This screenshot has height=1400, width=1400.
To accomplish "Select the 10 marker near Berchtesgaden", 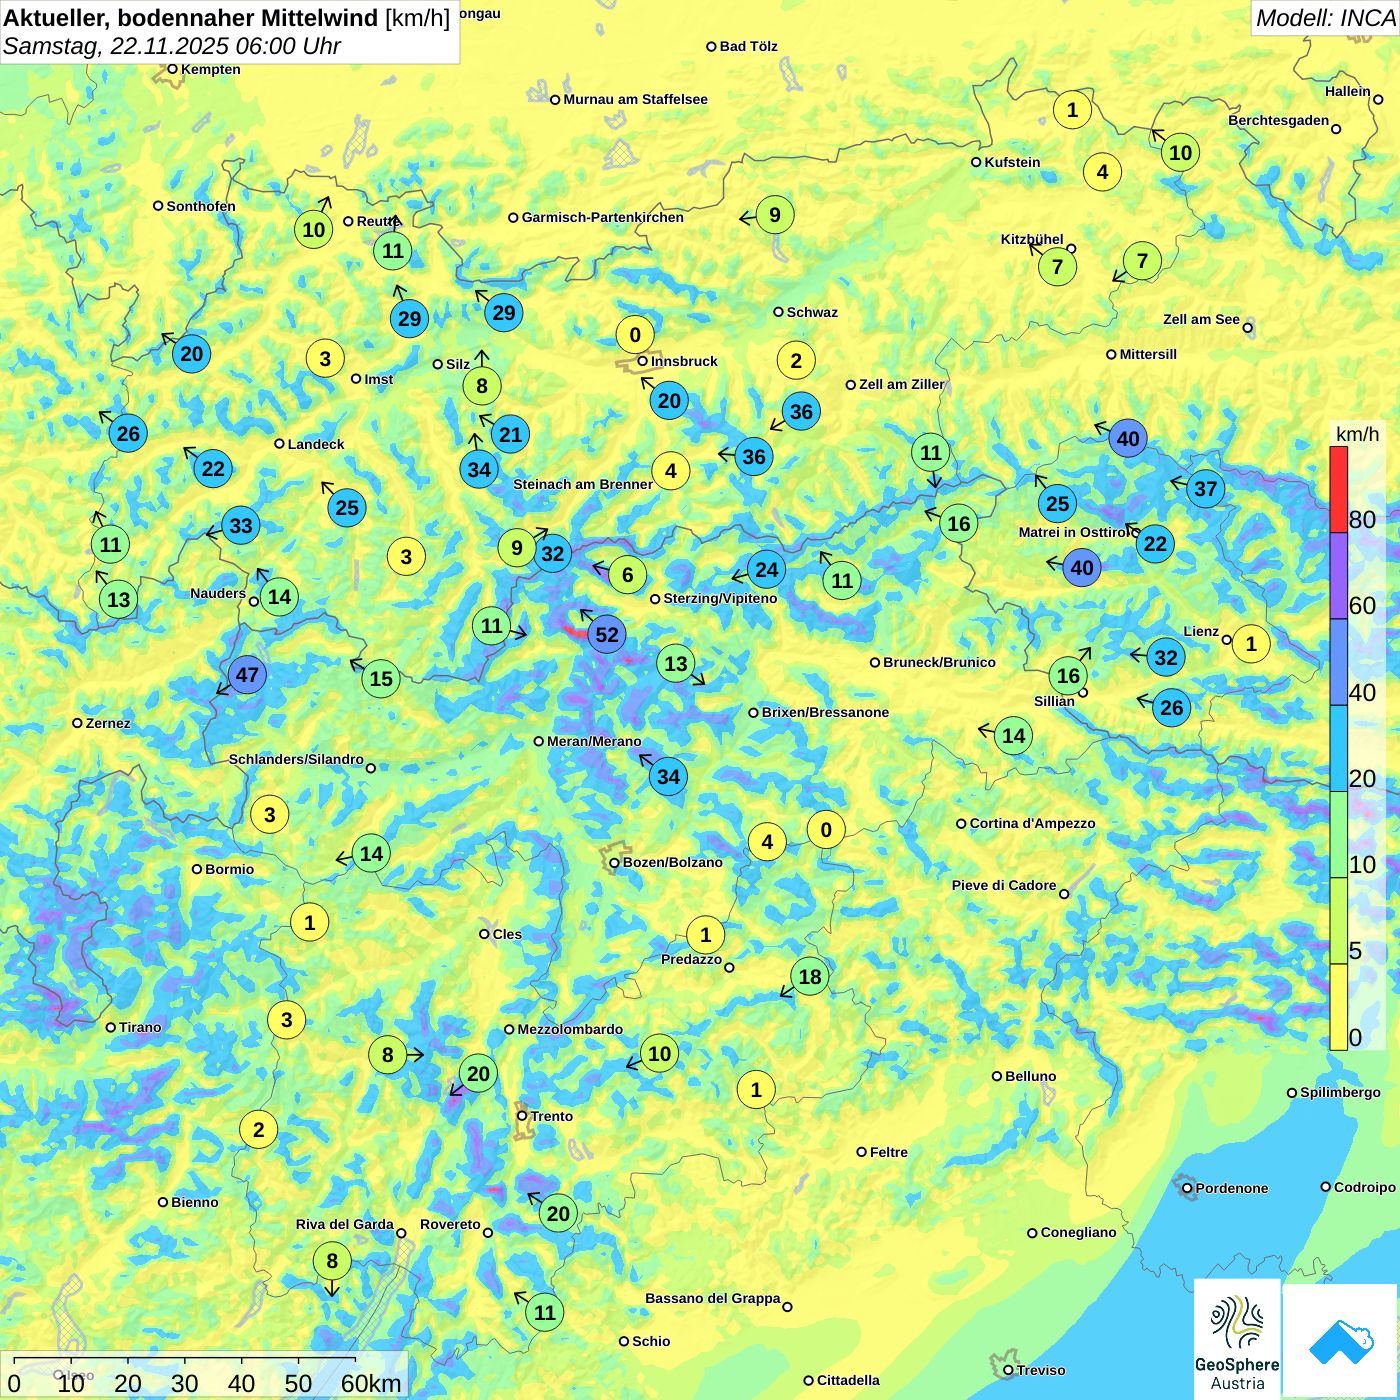I will pos(1181,153).
